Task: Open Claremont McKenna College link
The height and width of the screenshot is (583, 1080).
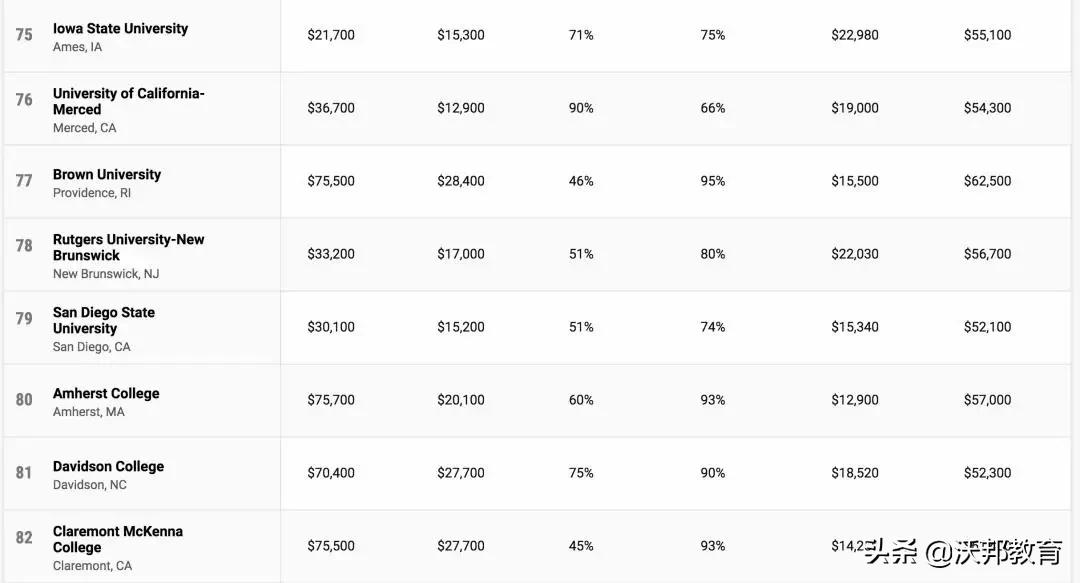Action: point(117,539)
